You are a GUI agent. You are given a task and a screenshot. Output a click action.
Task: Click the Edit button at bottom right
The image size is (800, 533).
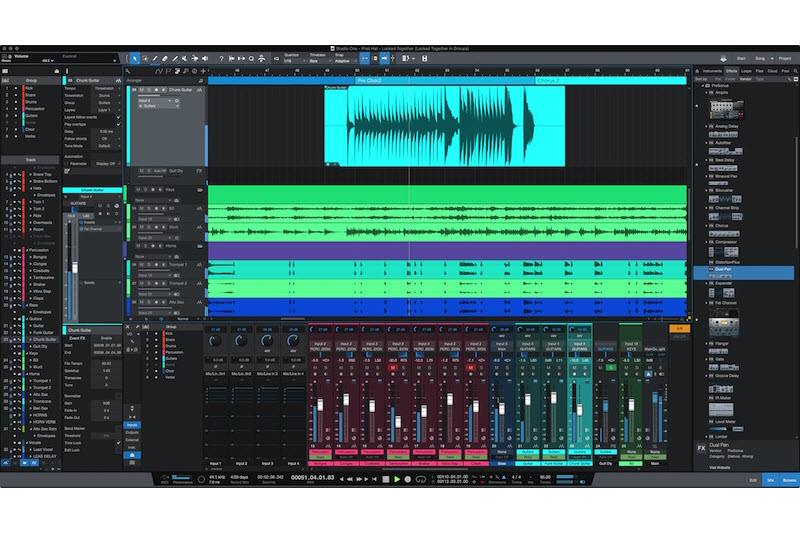click(753, 480)
